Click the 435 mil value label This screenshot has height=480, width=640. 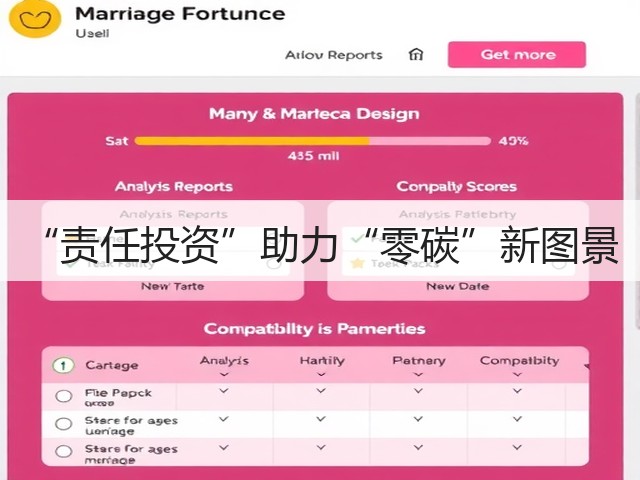coord(313,156)
